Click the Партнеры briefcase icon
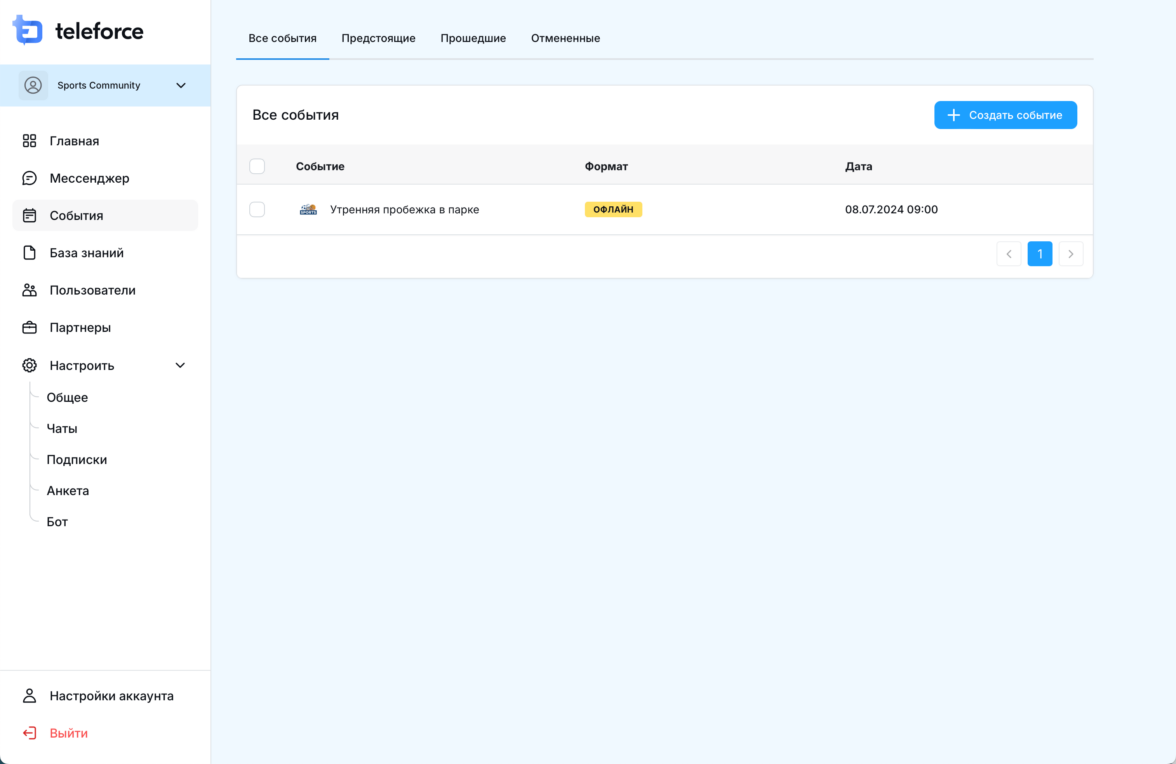 (30, 328)
